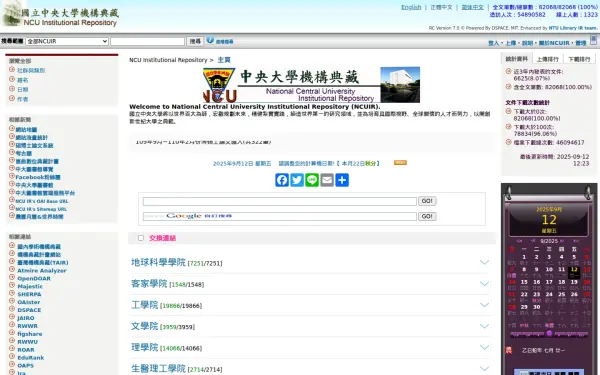The image size is (600, 375).
Task: Expand the 生醫理工學院 row chevron
Action: coord(484,369)
